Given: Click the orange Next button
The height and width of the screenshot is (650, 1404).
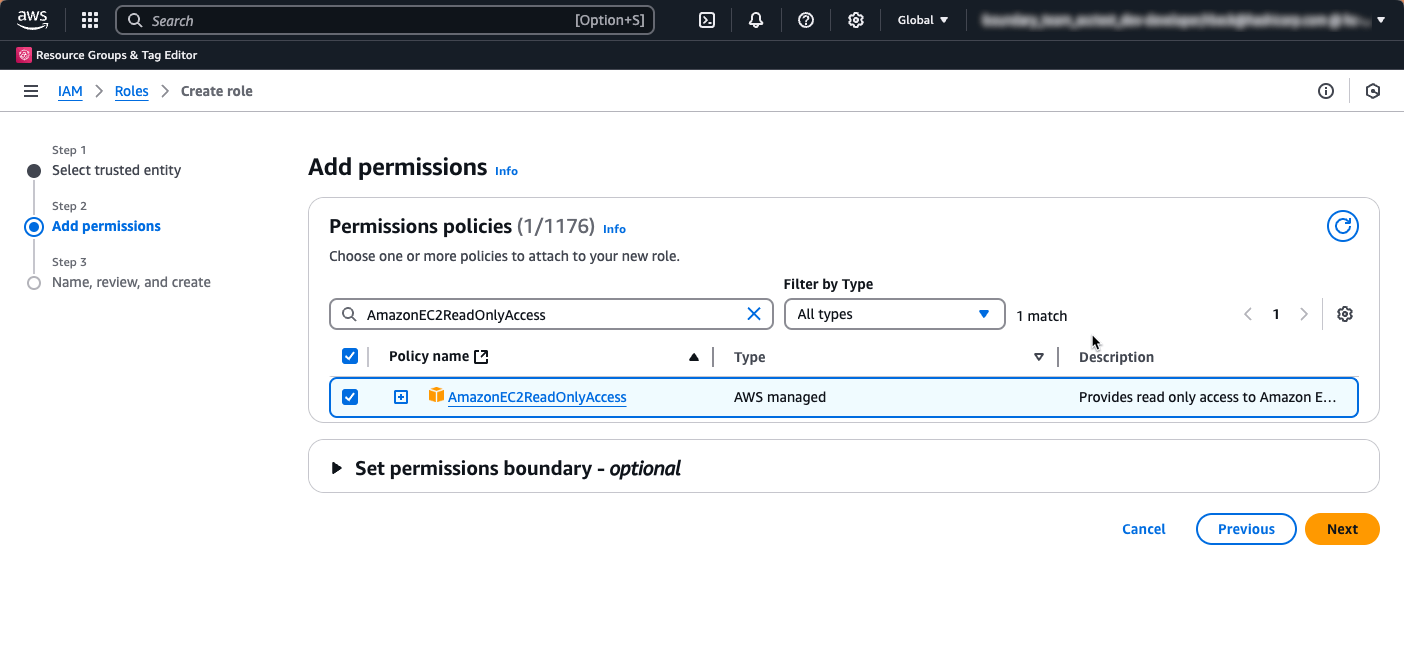Looking at the screenshot, I should pos(1342,529).
